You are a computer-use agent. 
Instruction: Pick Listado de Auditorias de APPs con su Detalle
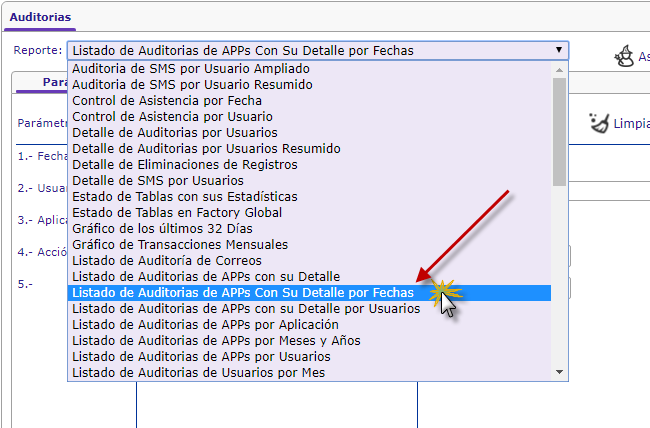(x=309, y=277)
